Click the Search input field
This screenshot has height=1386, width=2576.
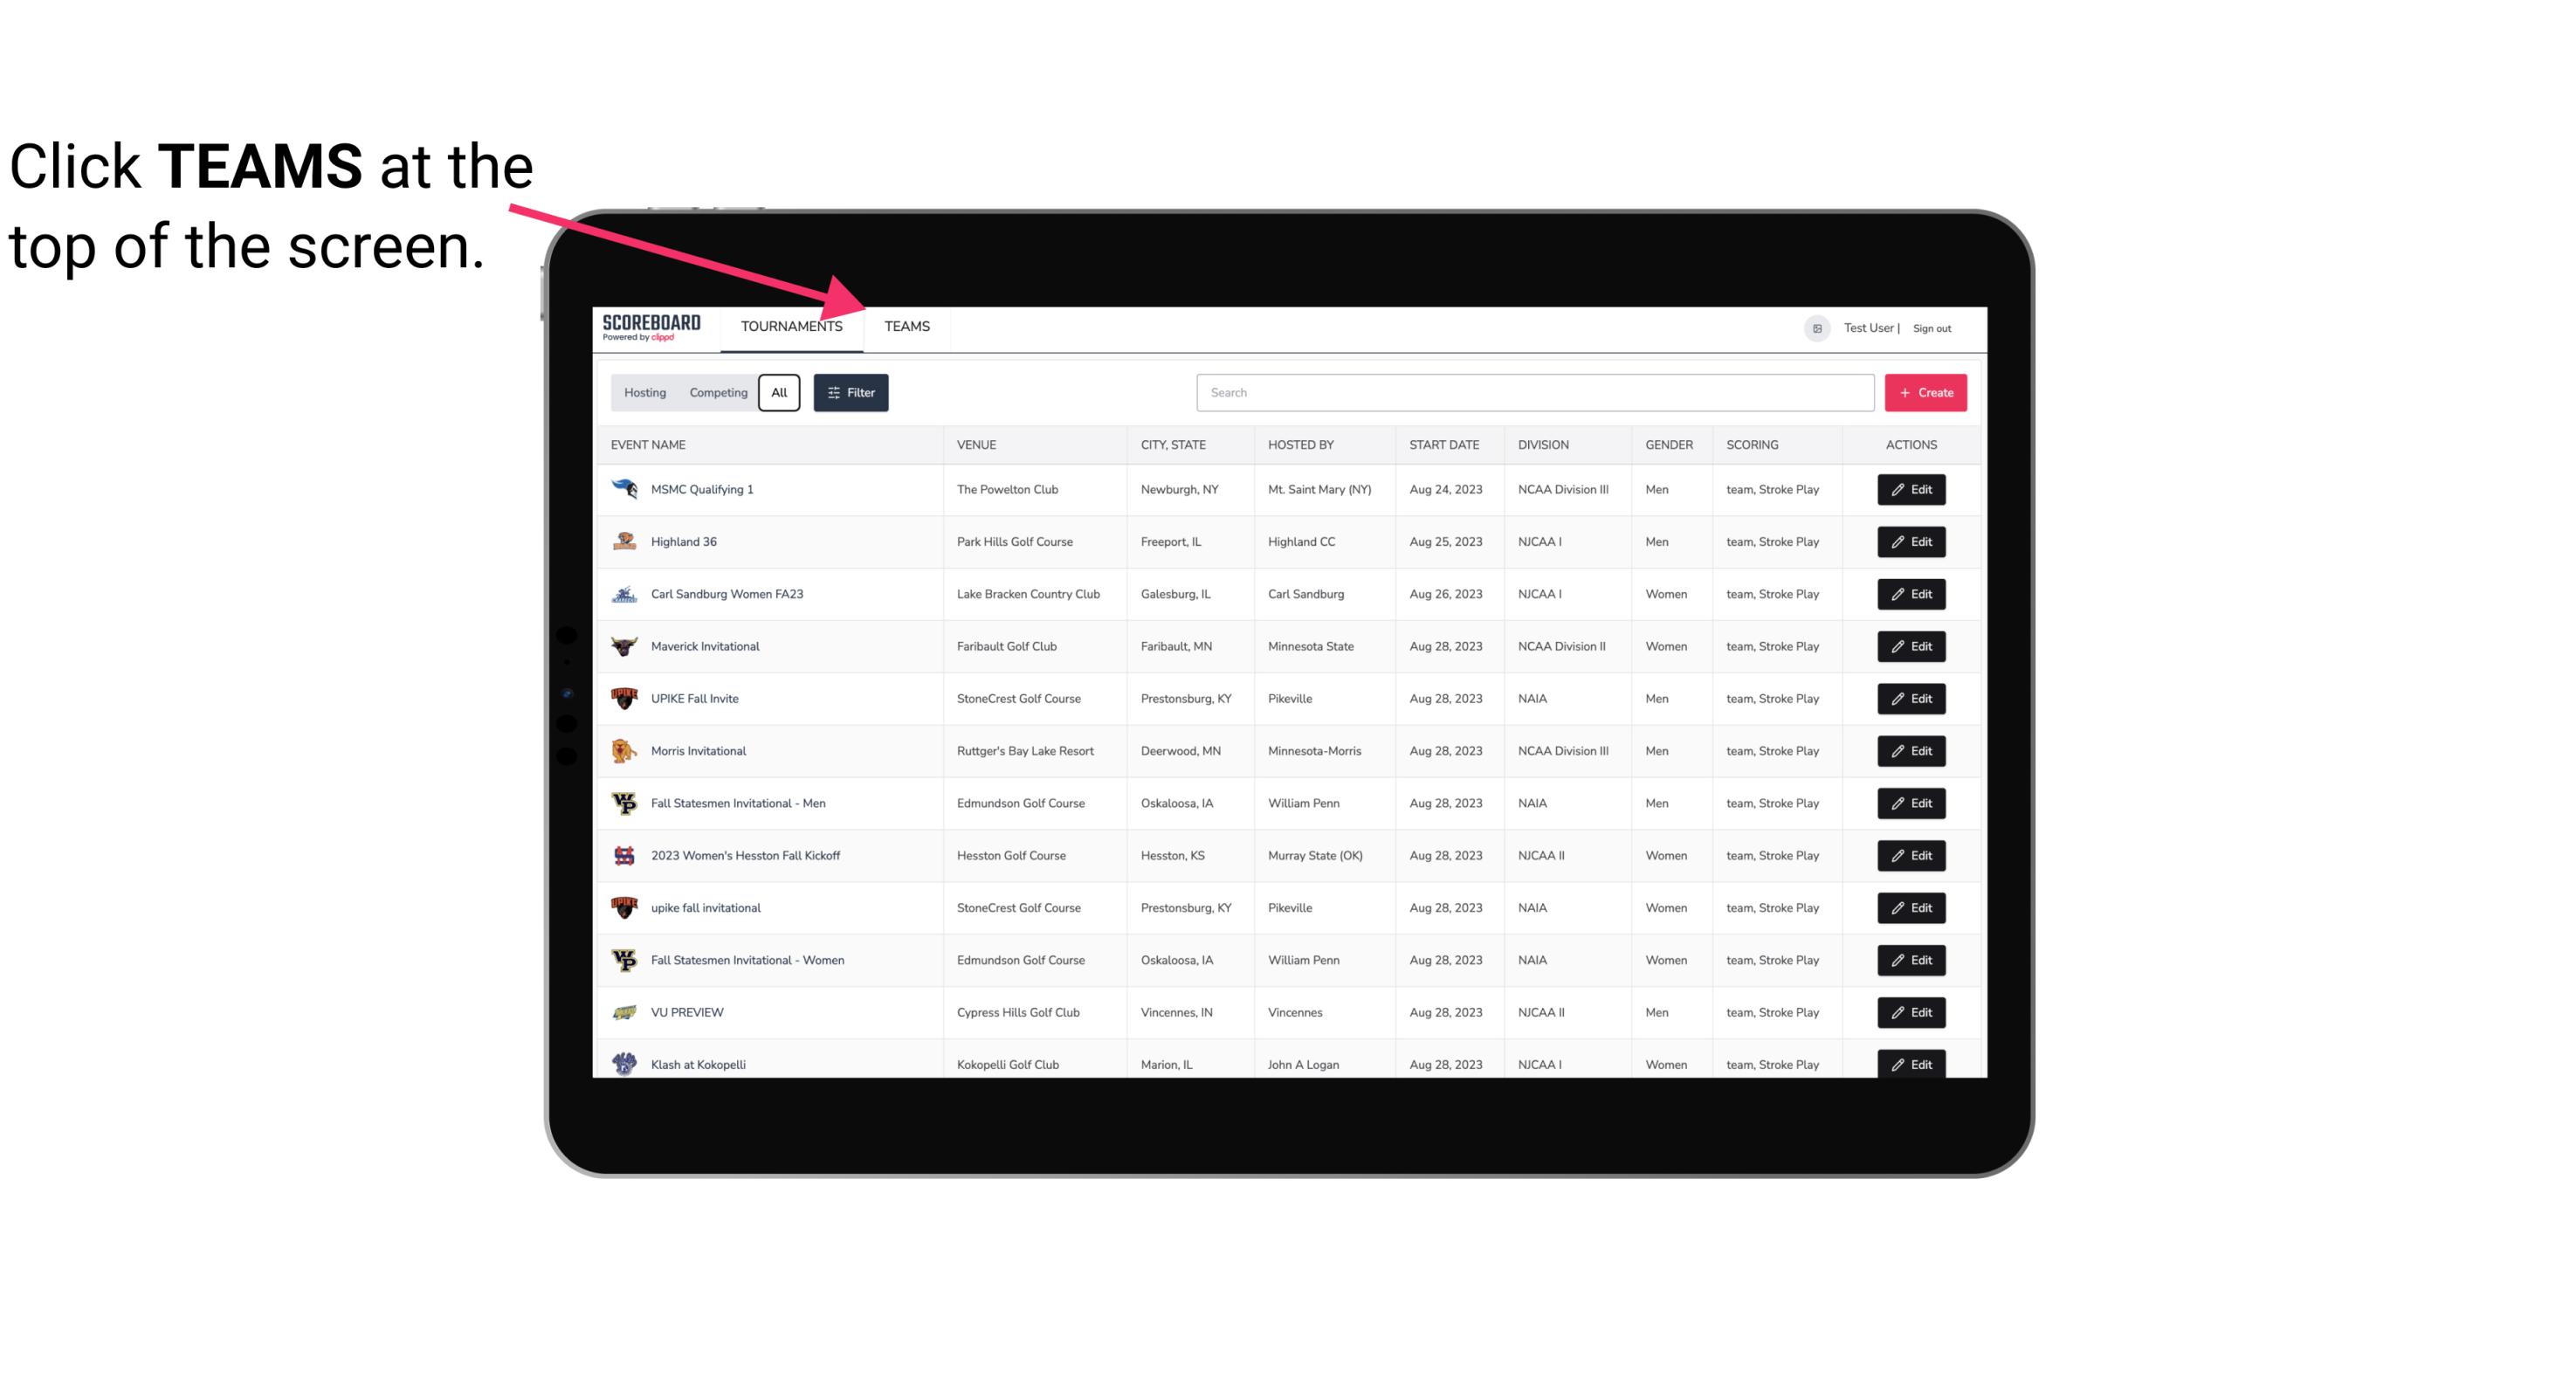[1530, 393]
